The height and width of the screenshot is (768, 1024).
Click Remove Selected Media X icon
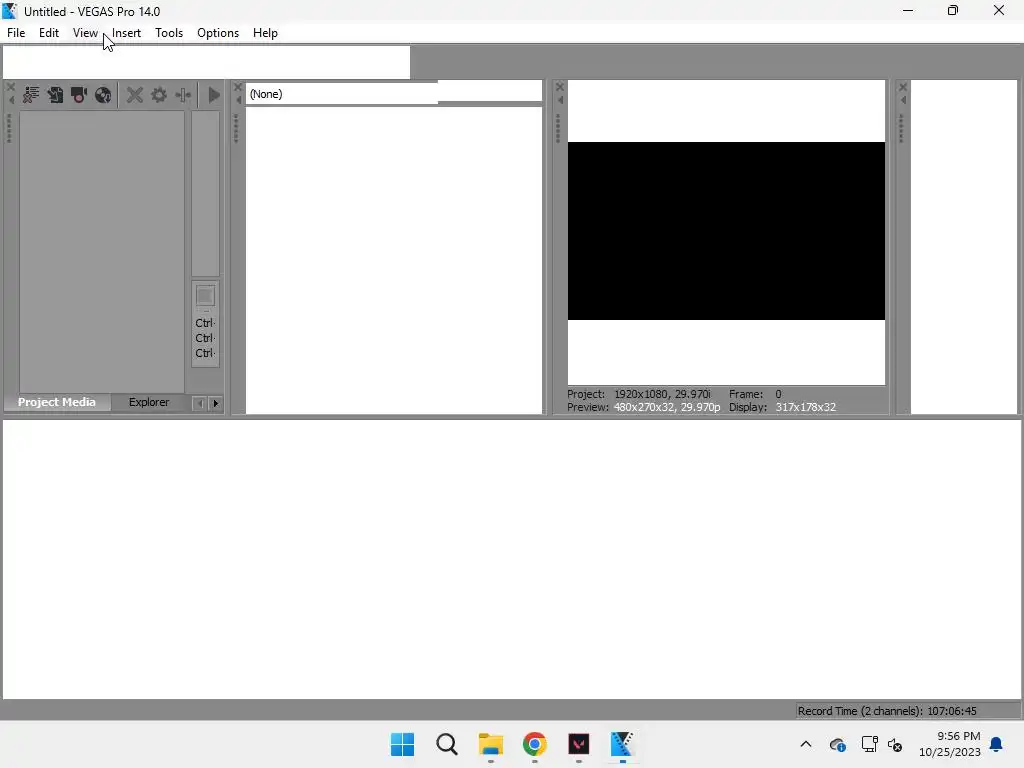click(135, 95)
